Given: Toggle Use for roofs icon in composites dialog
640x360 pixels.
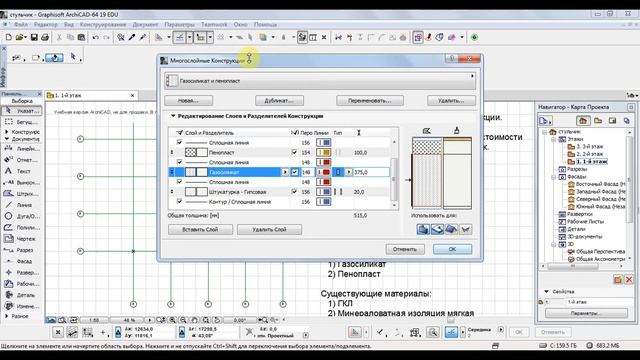Looking at the screenshot, I should [x=451, y=229].
